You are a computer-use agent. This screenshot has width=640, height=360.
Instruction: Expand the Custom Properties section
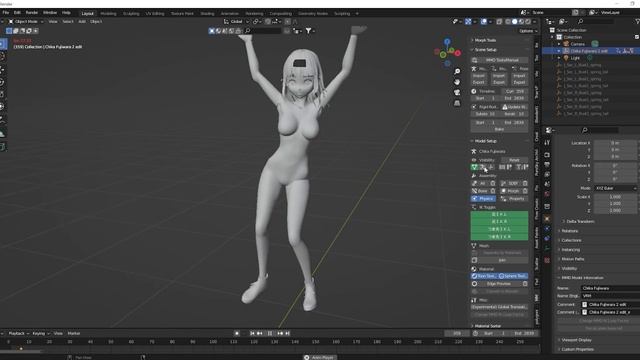pyautogui.click(x=577, y=349)
